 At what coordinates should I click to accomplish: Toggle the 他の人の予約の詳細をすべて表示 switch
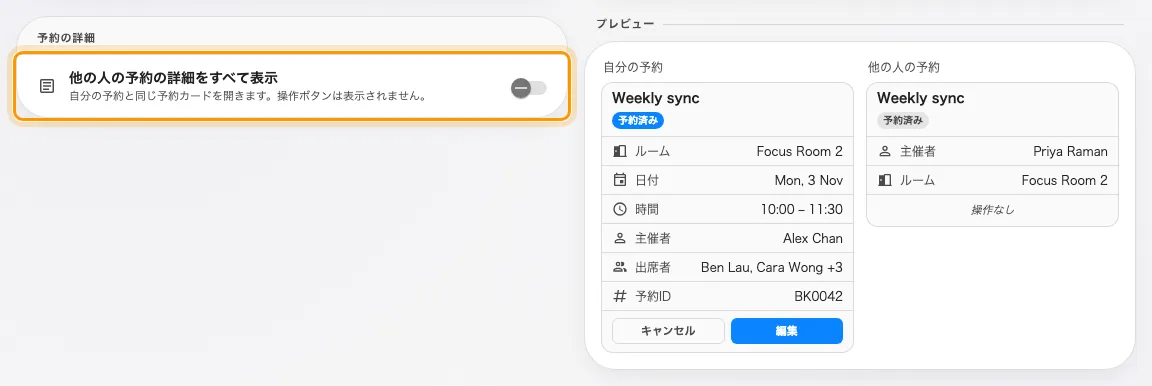point(529,88)
